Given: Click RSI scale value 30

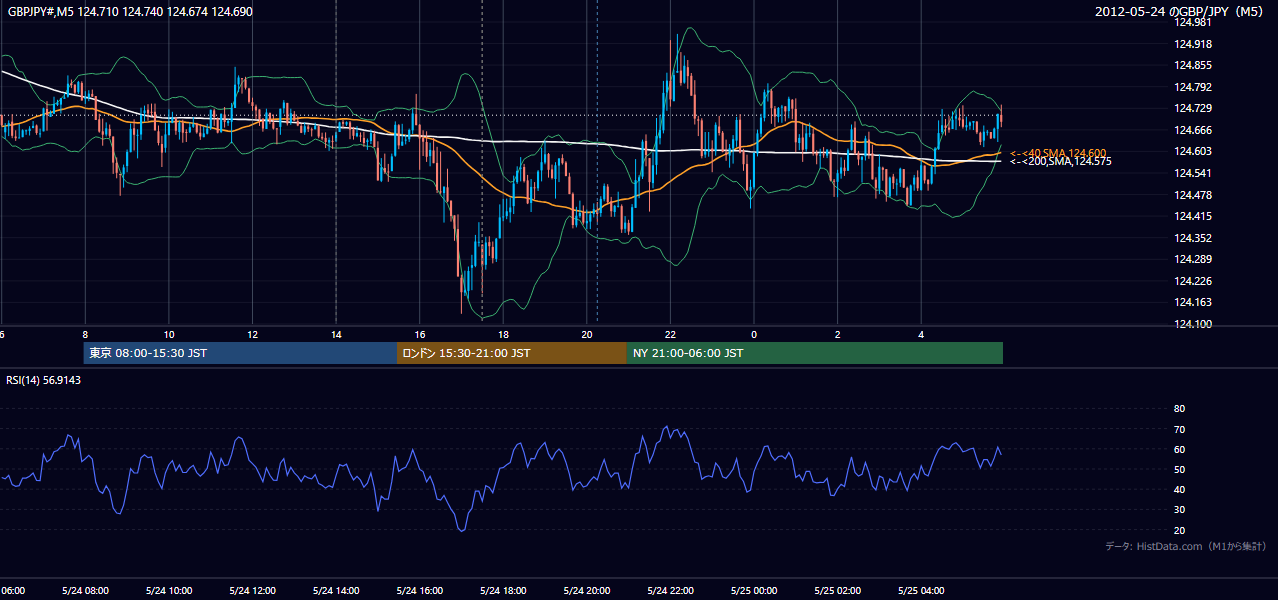Looking at the screenshot, I should (x=1179, y=510).
